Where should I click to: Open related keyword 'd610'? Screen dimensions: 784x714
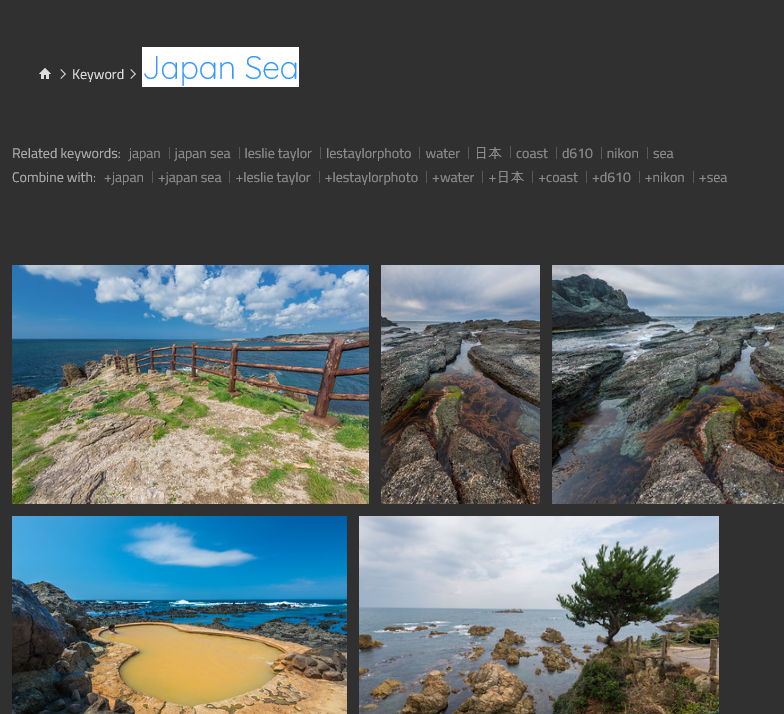577,154
